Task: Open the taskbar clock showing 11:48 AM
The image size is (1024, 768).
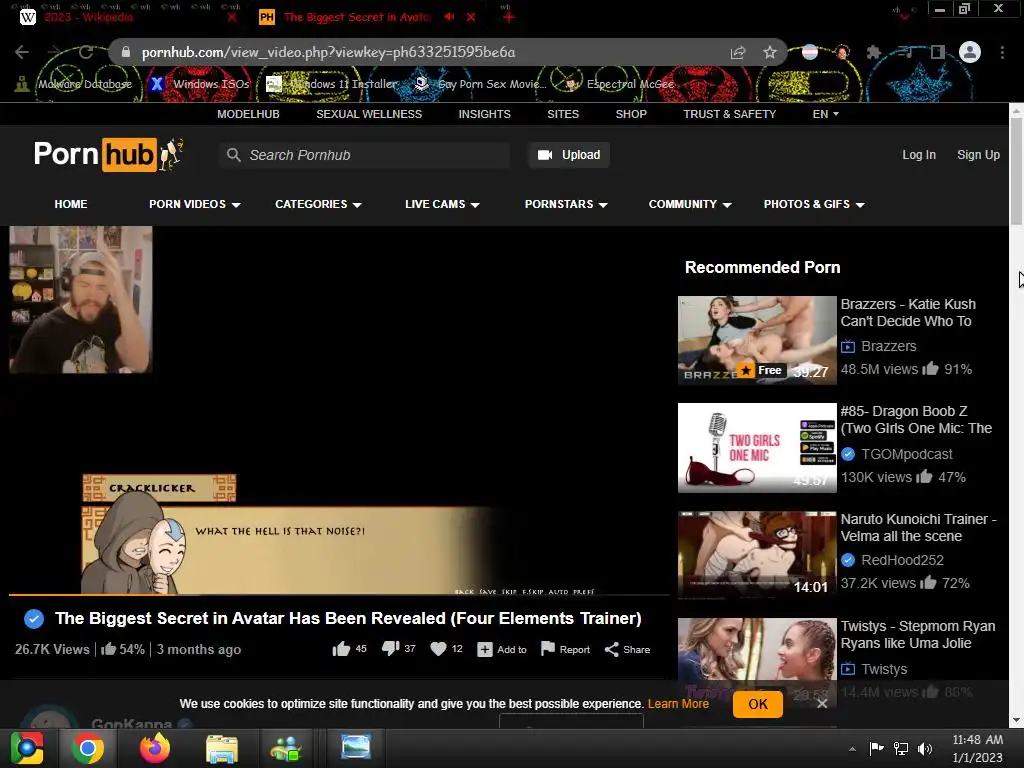Action: [x=978, y=748]
